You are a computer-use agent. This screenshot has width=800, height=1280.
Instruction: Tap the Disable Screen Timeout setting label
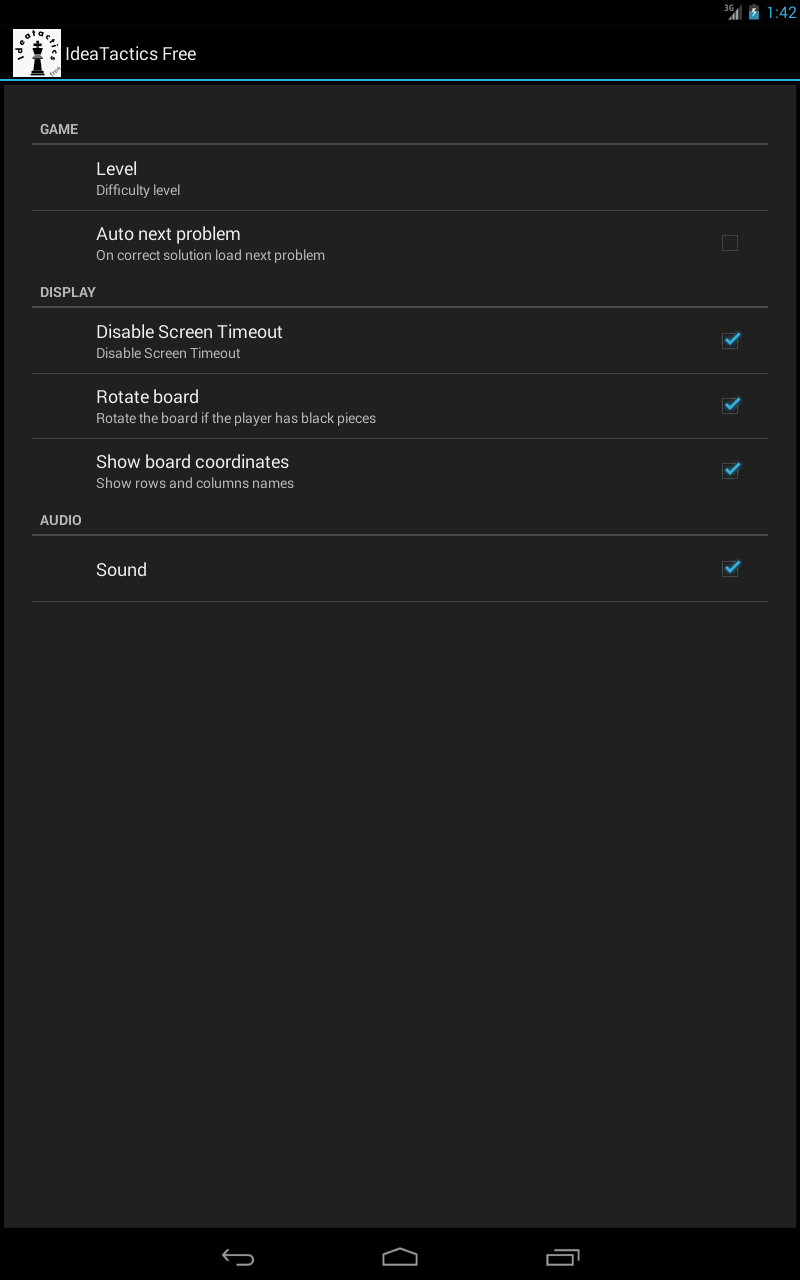coord(189,332)
